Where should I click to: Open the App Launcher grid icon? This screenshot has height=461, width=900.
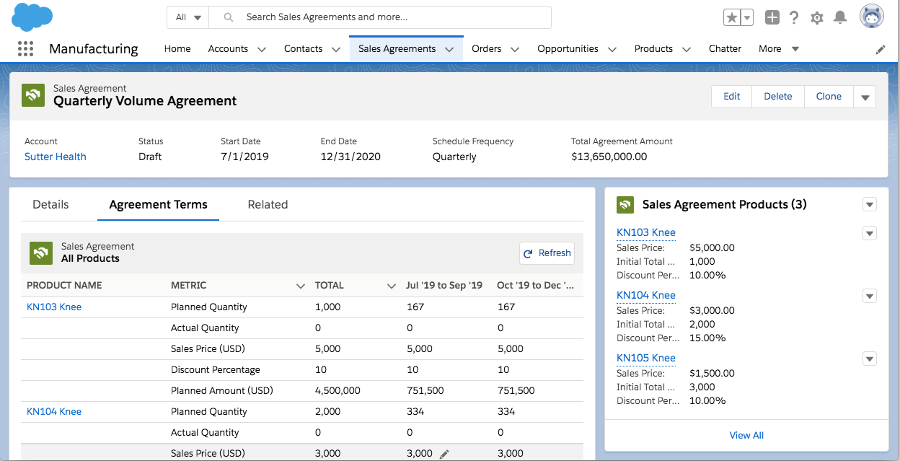pyautogui.click(x=25, y=49)
